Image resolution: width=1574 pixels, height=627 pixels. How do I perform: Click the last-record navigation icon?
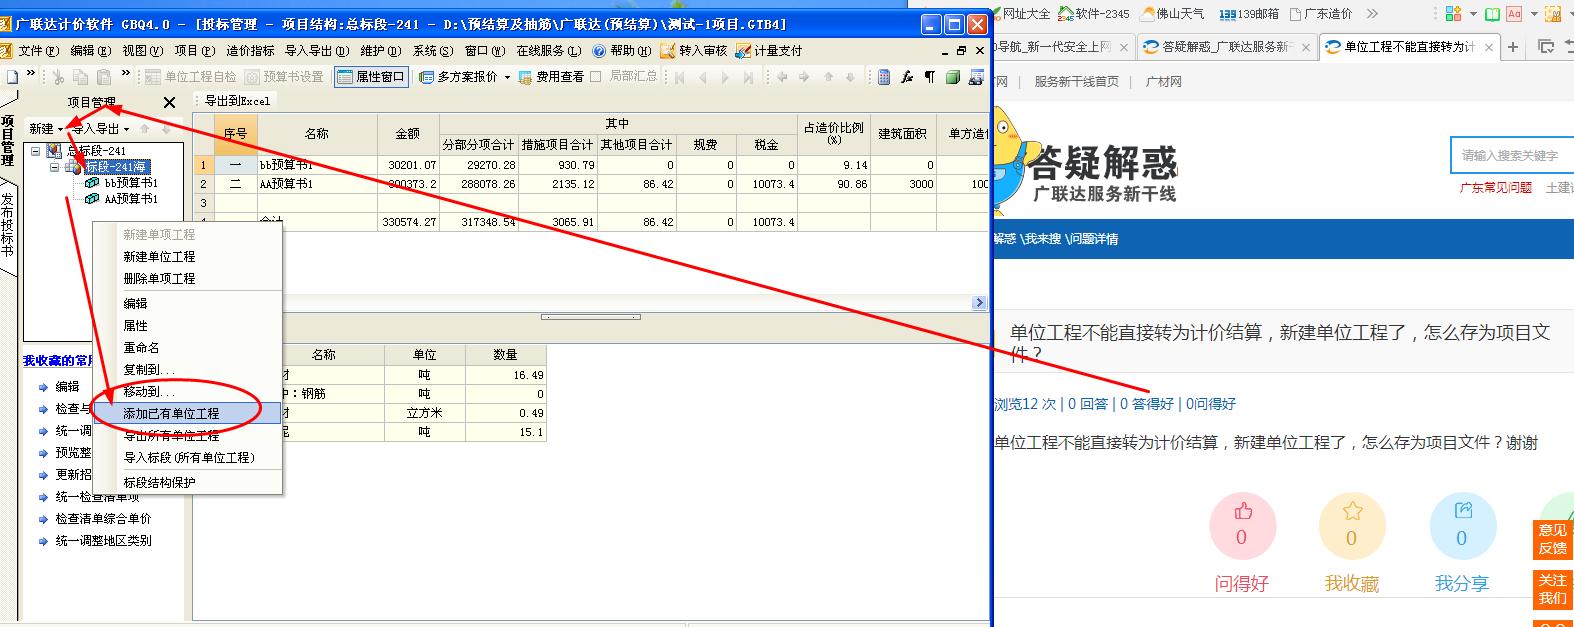(x=747, y=77)
